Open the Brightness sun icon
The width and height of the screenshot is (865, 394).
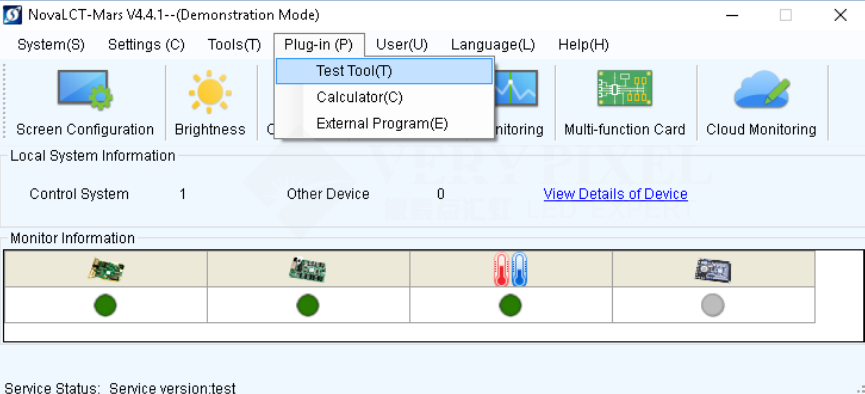tap(210, 92)
